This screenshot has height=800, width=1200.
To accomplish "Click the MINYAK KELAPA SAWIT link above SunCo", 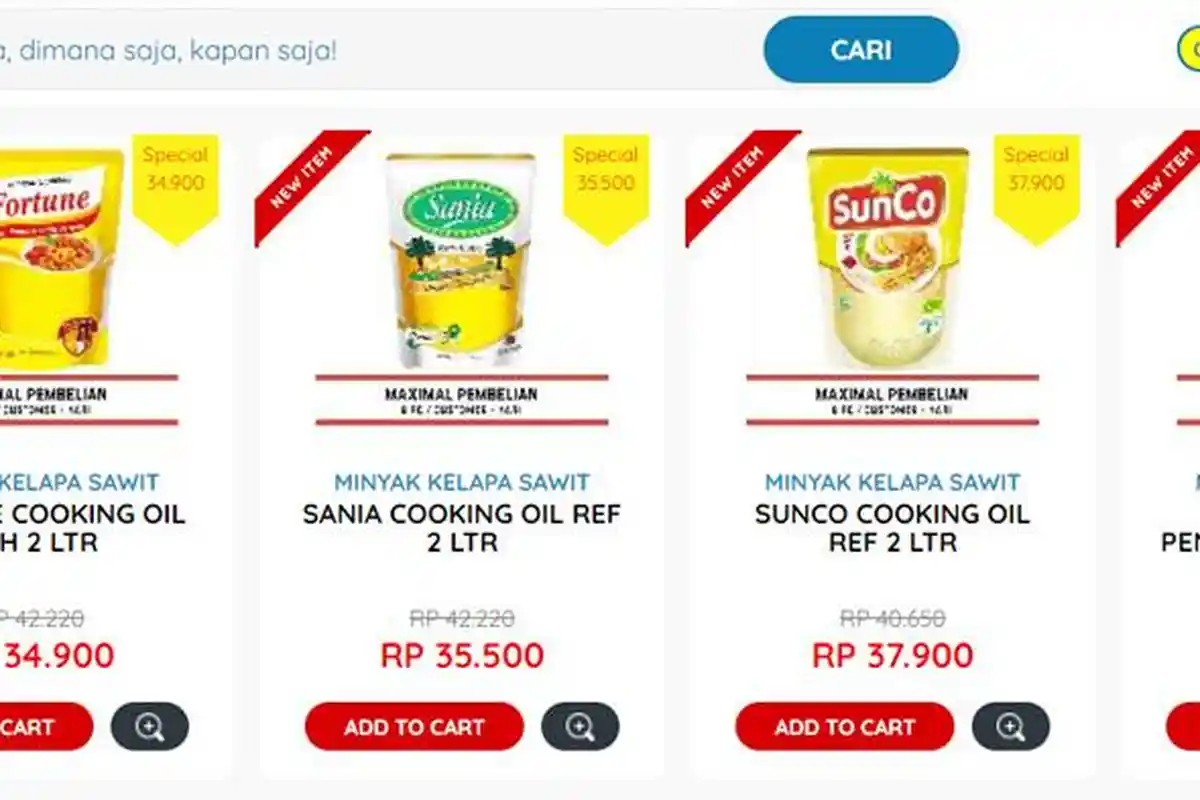I will pyautogui.click(x=891, y=481).
